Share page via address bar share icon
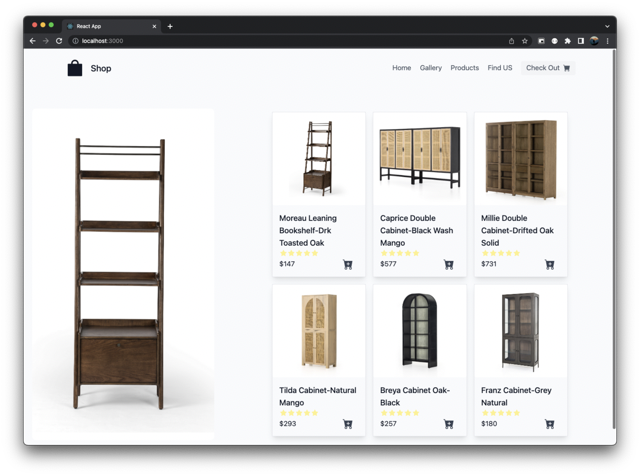The width and height of the screenshot is (640, 476). click(511, 41)
